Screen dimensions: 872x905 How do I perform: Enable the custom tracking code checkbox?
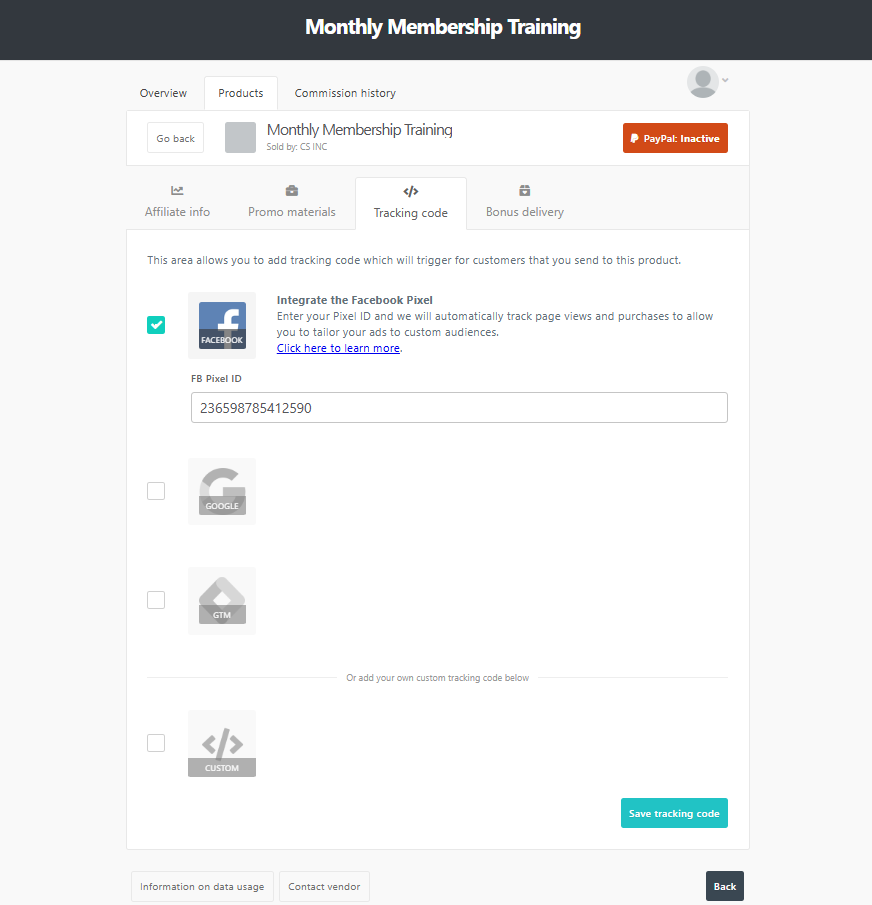(156, 743)
